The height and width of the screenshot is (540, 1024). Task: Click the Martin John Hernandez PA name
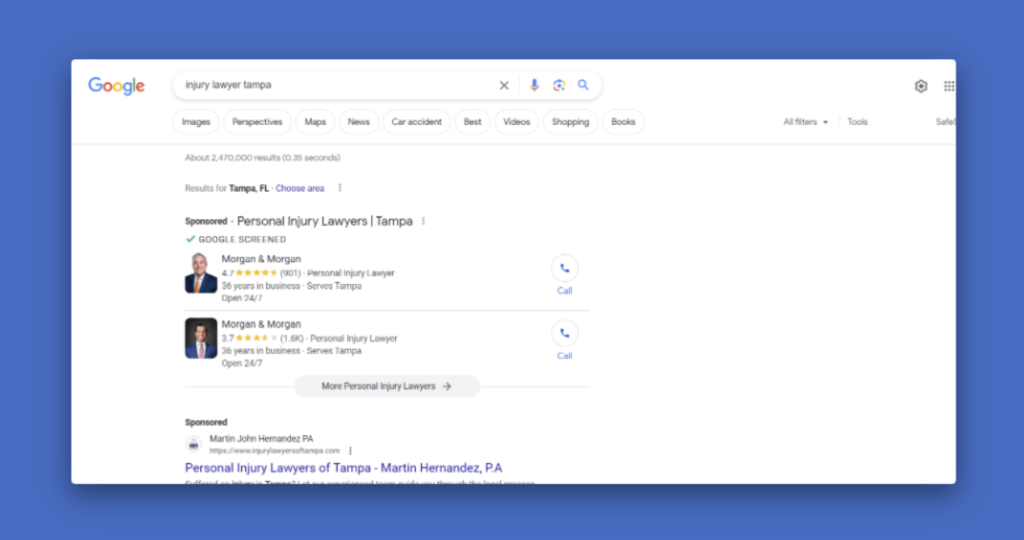[x=261, y=439]
